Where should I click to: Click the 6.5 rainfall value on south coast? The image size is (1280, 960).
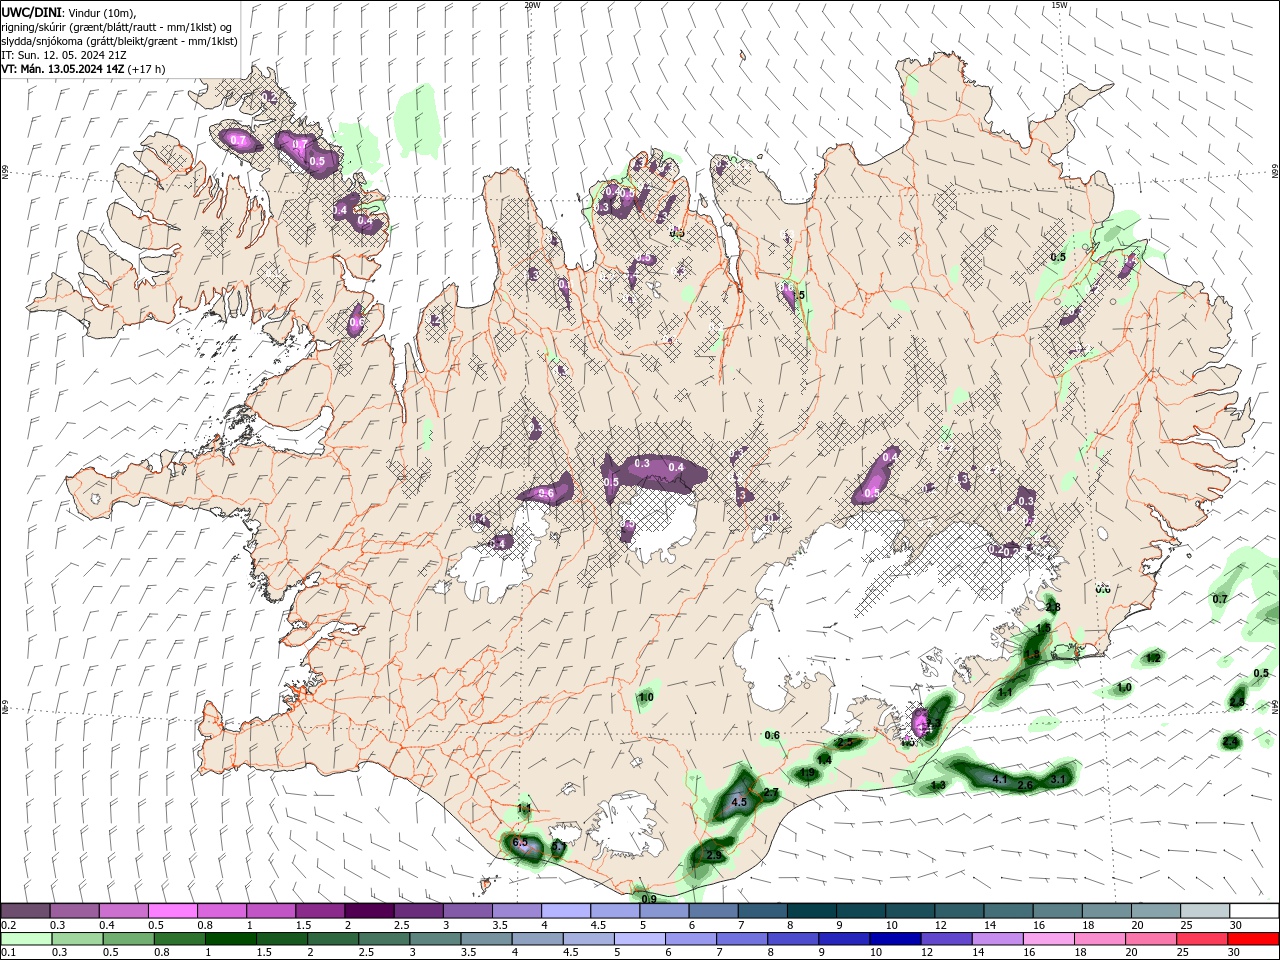pos(520,843)
